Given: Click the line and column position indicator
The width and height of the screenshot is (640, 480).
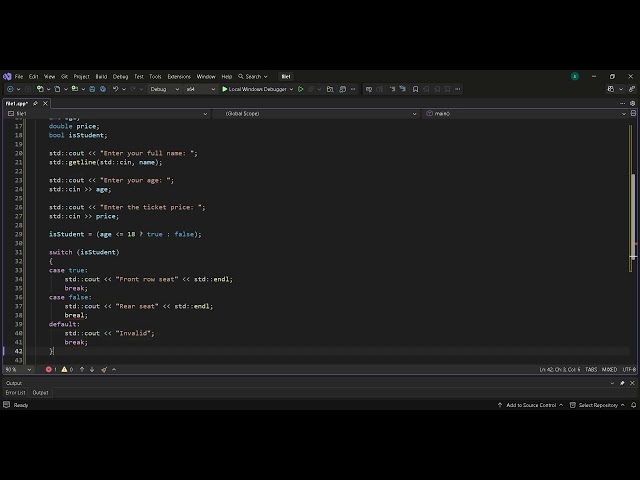Looking at the screenshot, I should 560,369.
